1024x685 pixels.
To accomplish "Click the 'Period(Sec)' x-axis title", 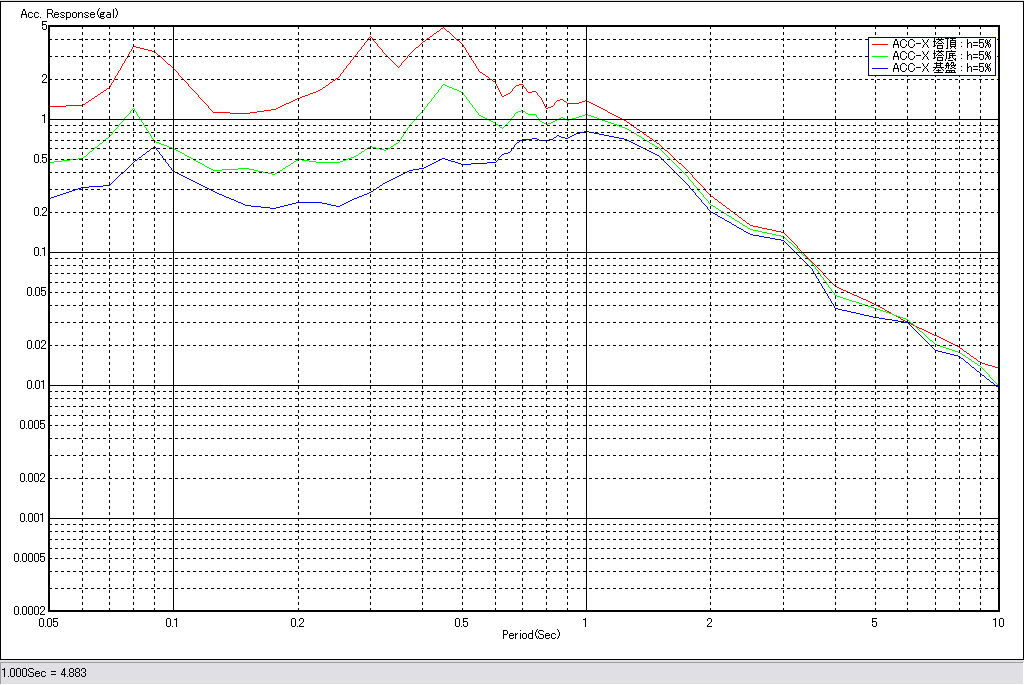I will (530, 634).
